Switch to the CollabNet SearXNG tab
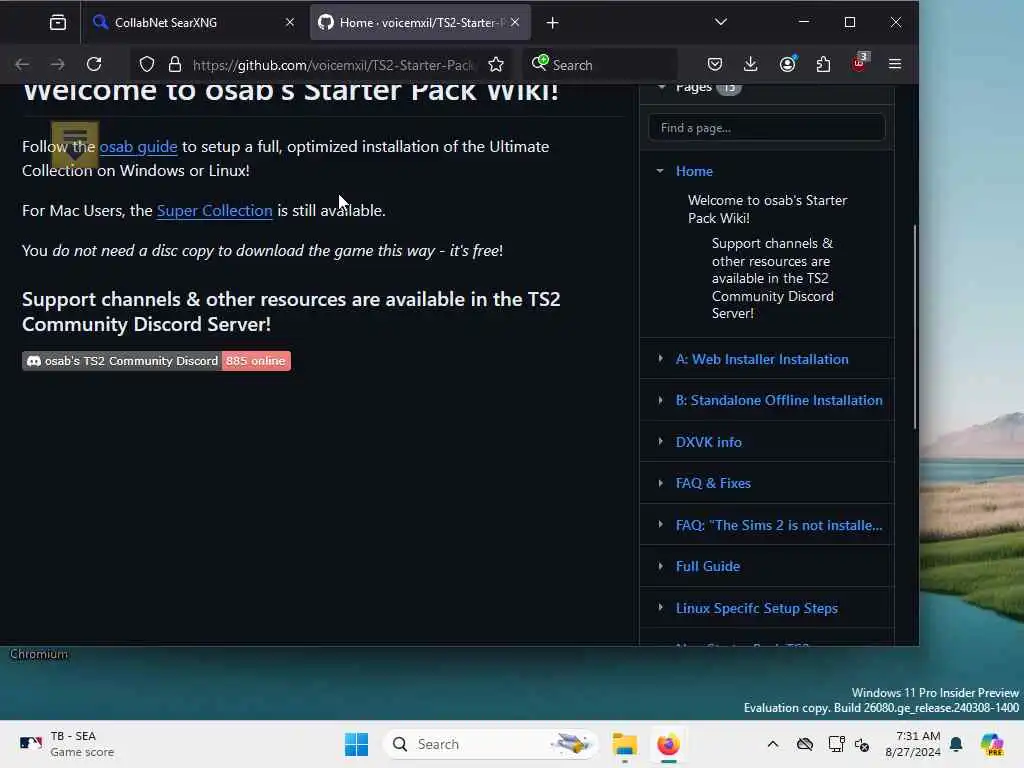The width and height of the screenshot is (1024, 768). [x=193, y=23]
